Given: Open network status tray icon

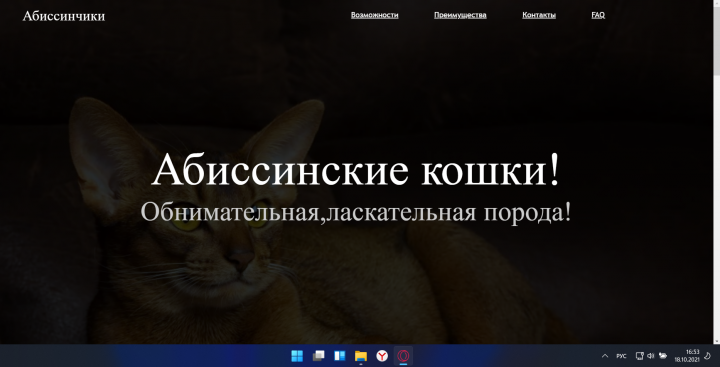Looking at the screenshot, I should point(640,356).
